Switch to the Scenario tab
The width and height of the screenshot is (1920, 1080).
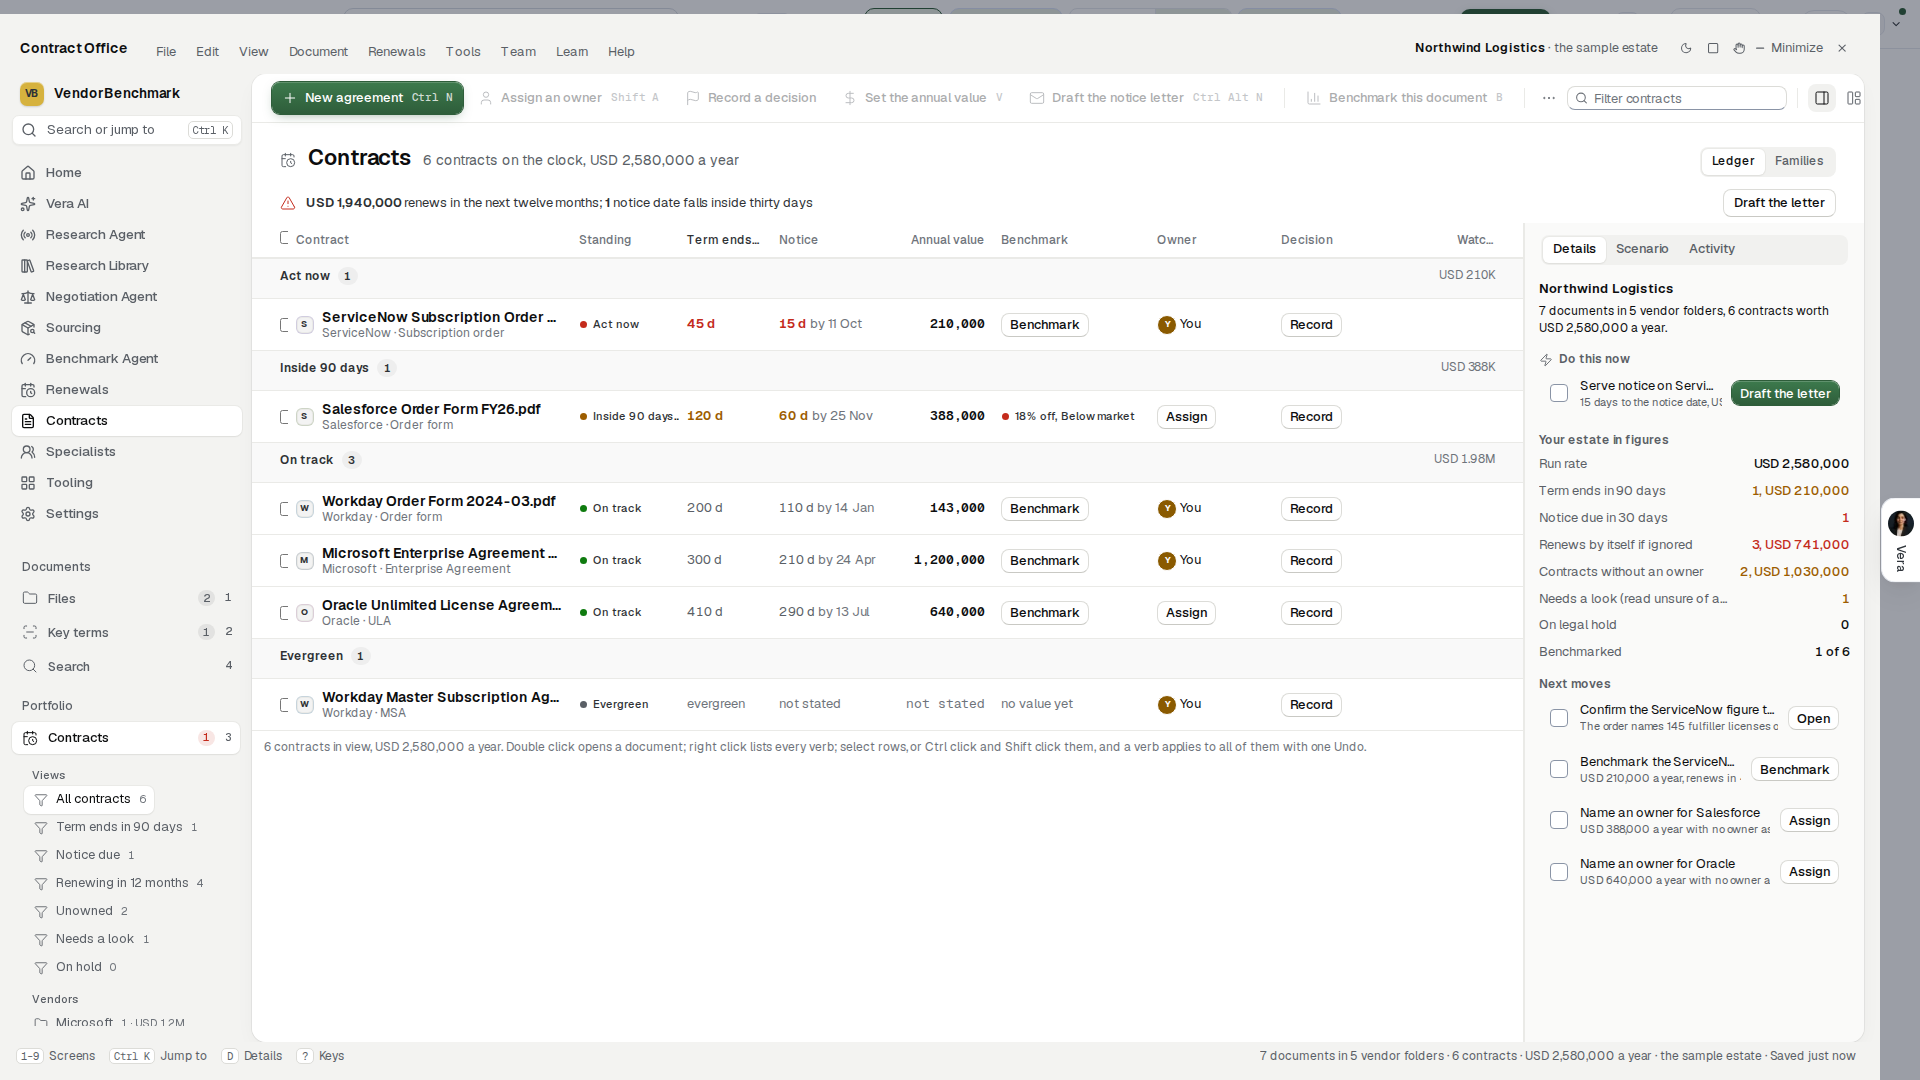1642,249
